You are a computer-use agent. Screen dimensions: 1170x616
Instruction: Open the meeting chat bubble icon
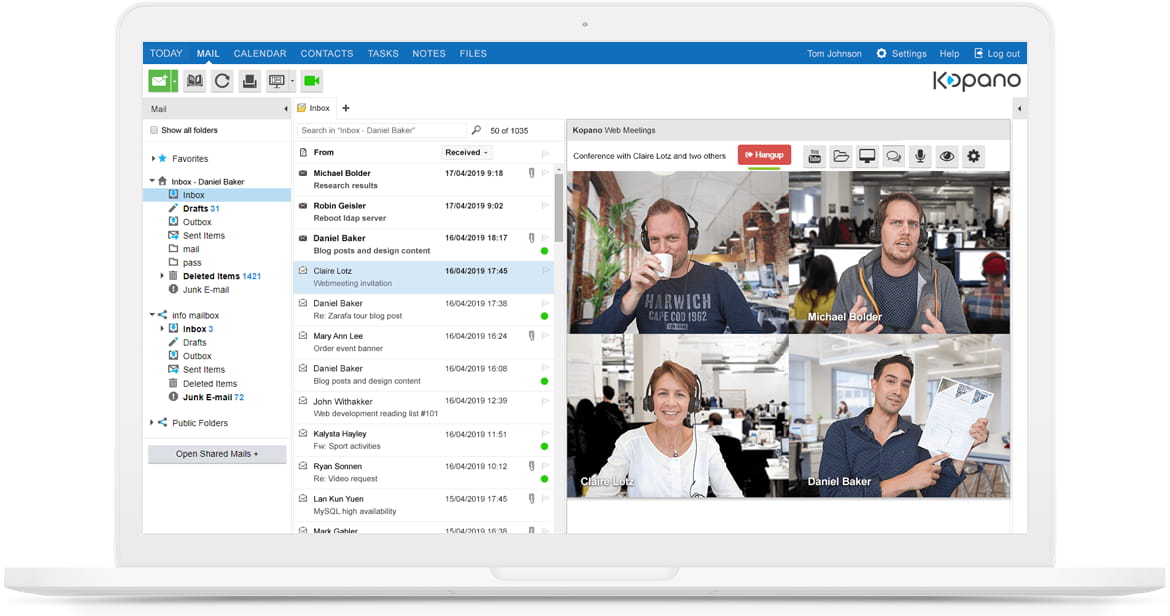pyautogui.click(x=893, y=156)
